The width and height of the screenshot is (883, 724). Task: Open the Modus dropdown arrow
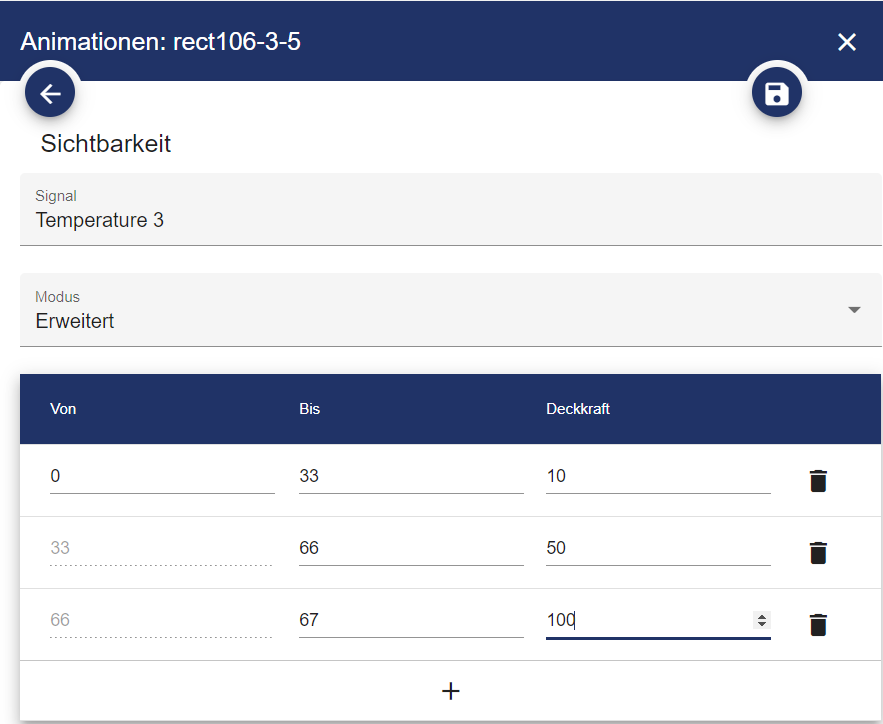[x=854, y=310]
